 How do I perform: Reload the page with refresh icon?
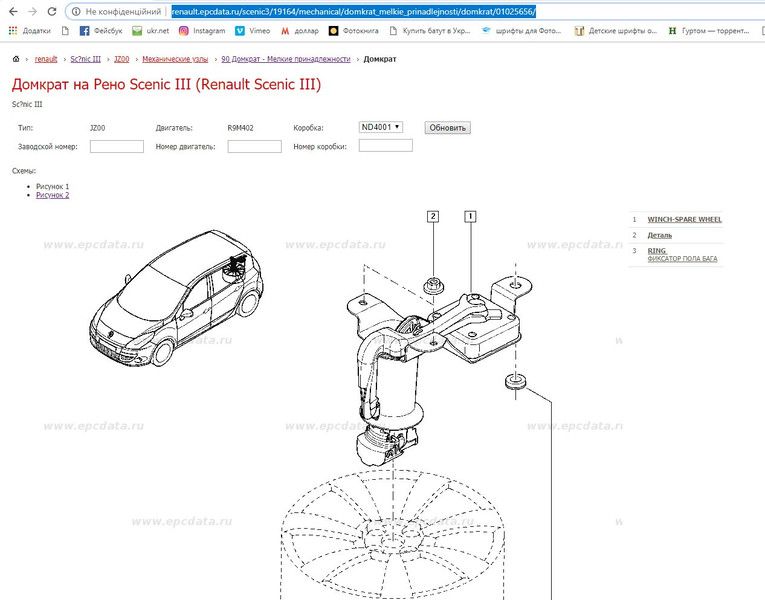51,11
